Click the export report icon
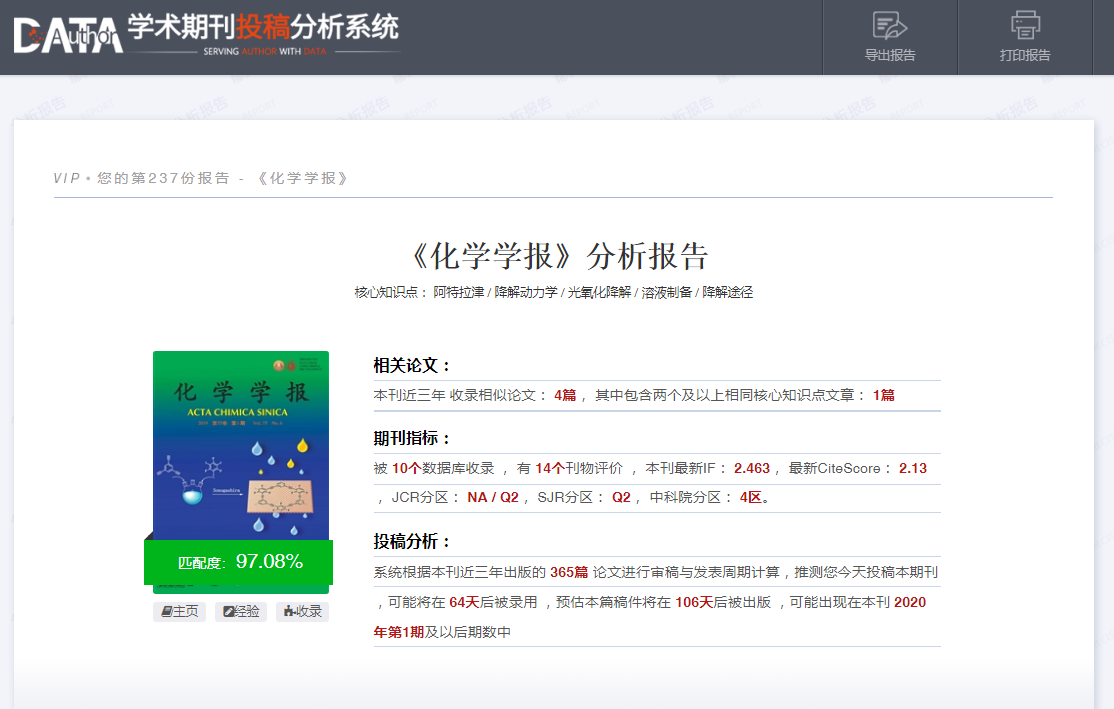 [889, 25]
